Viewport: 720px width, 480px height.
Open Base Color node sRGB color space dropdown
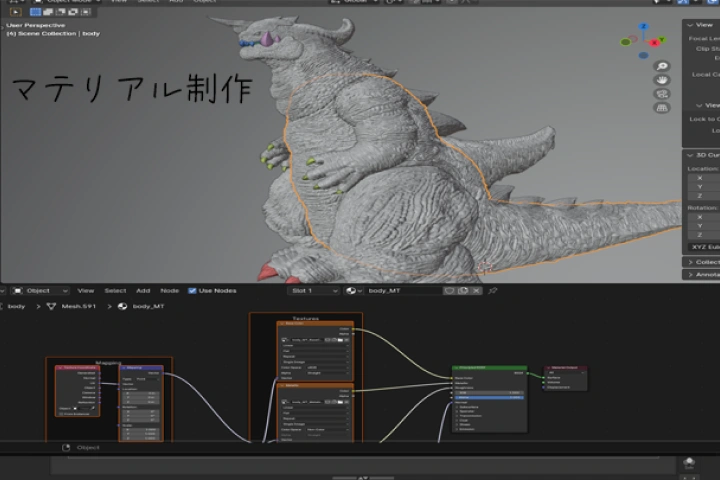[x=328, y=368]
